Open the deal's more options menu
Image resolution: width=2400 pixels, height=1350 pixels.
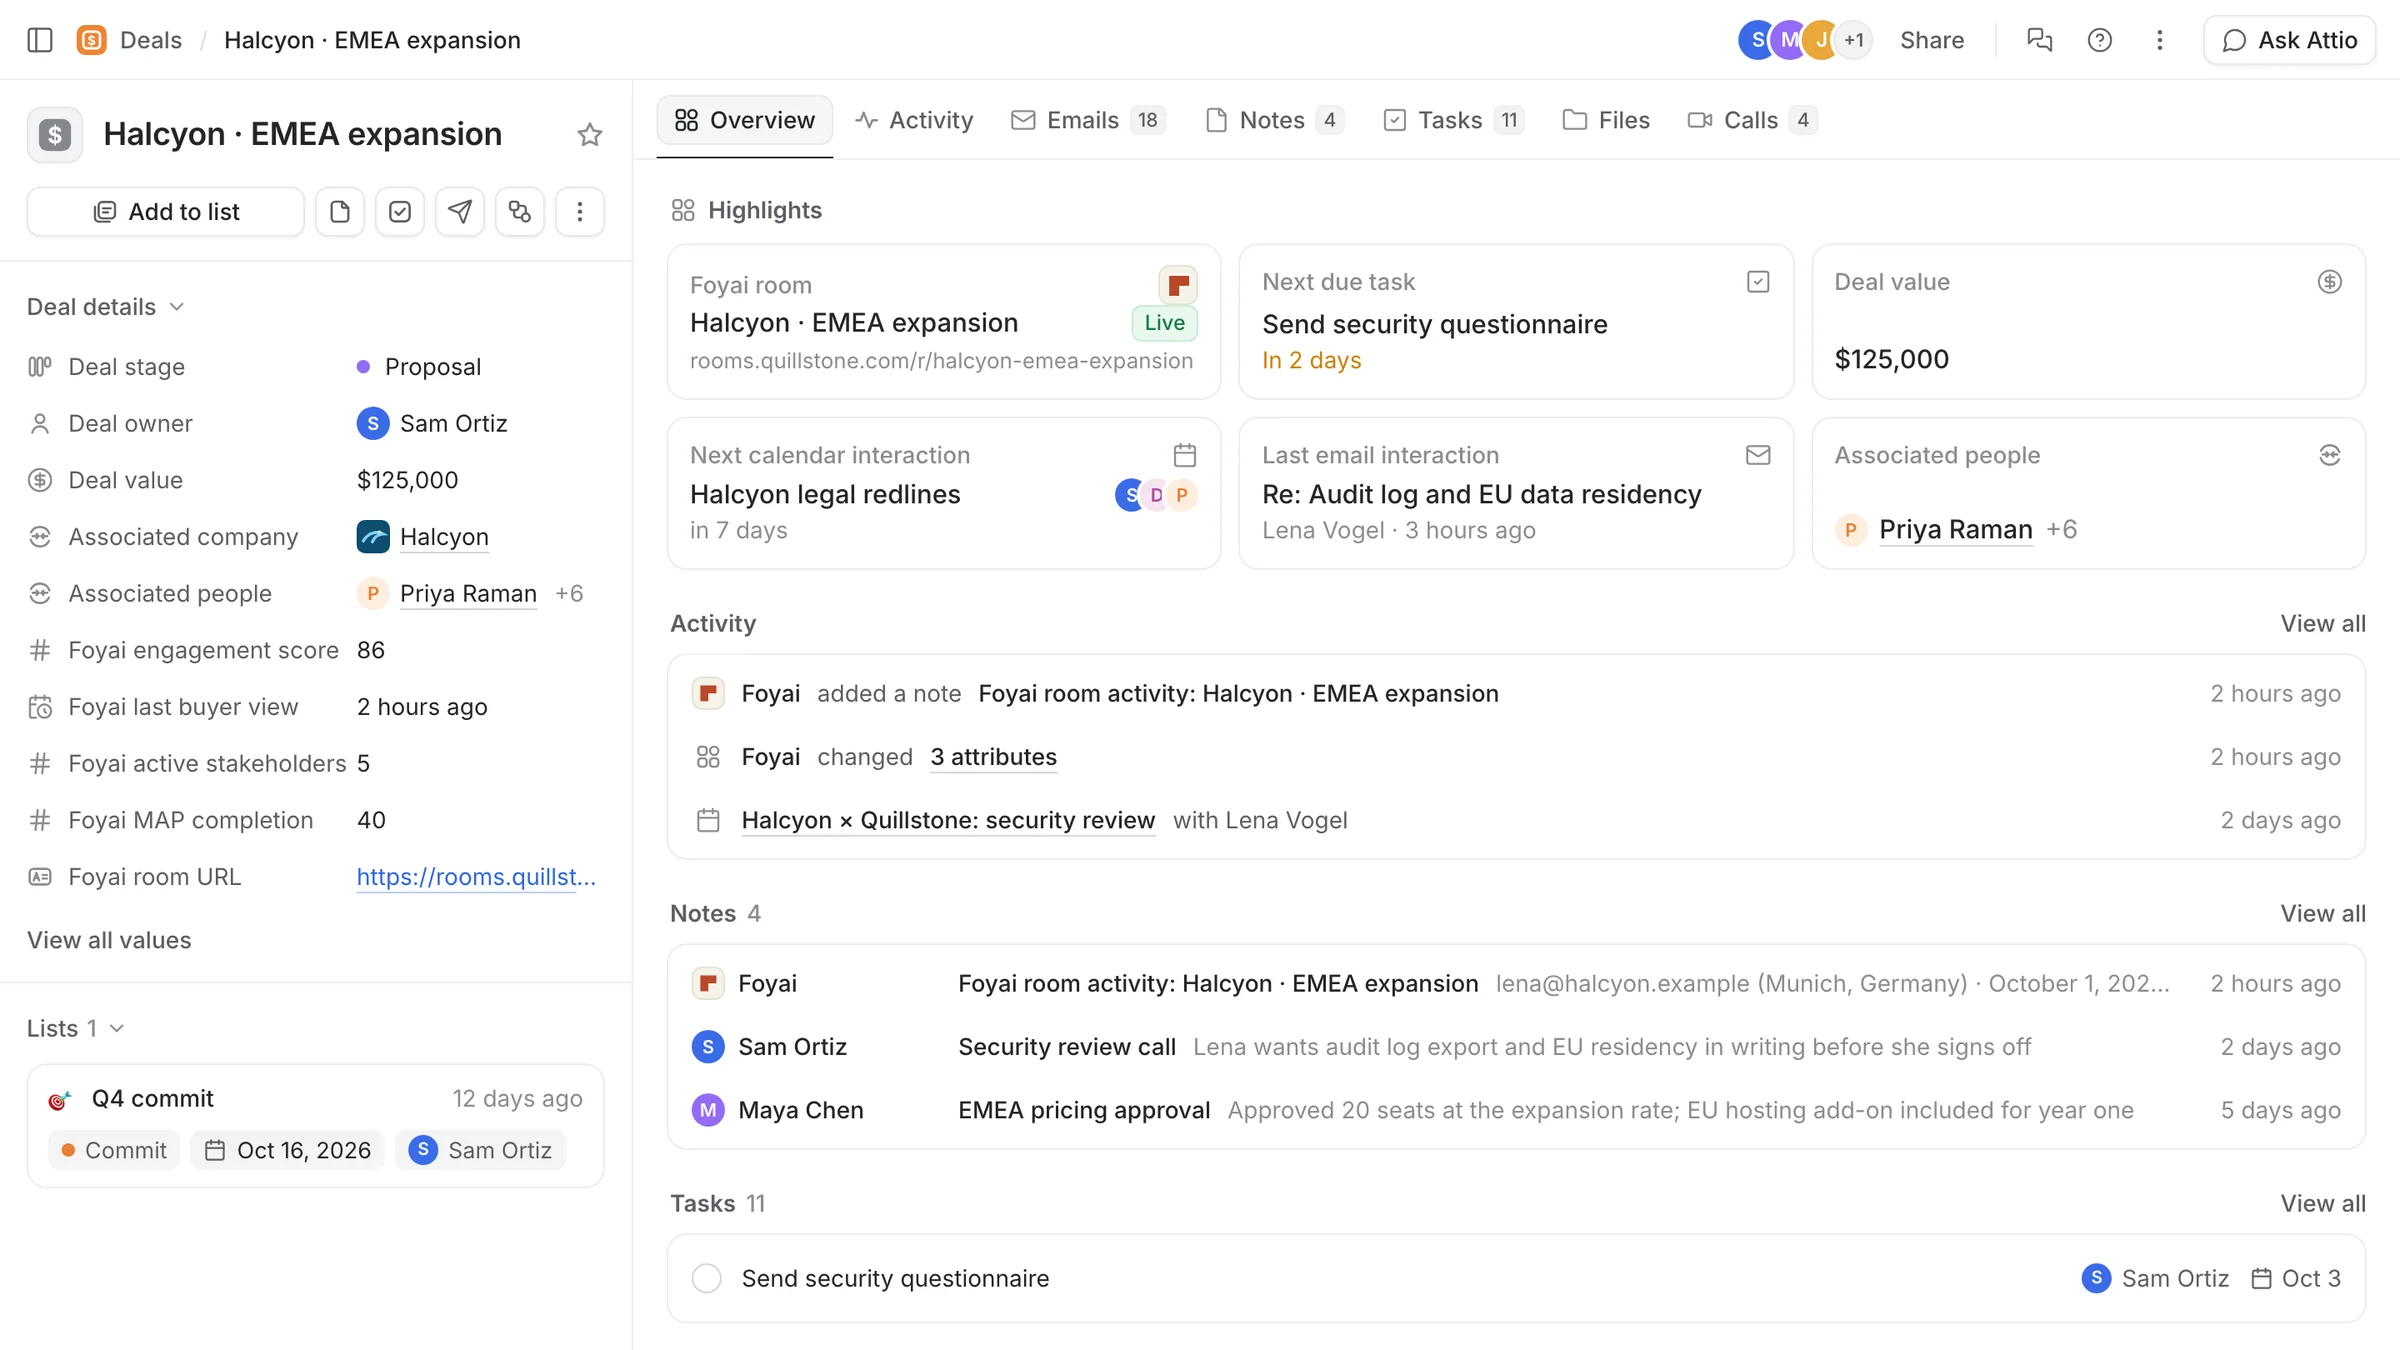click(x=580, y=212)
